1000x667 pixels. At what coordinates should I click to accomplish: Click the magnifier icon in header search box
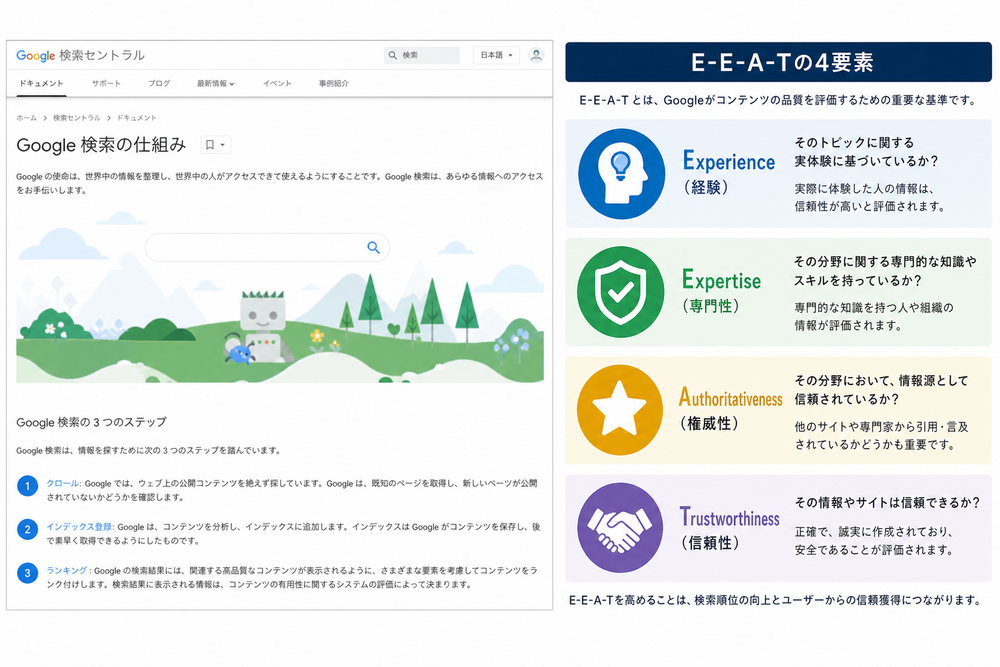[x=393, y=55]
